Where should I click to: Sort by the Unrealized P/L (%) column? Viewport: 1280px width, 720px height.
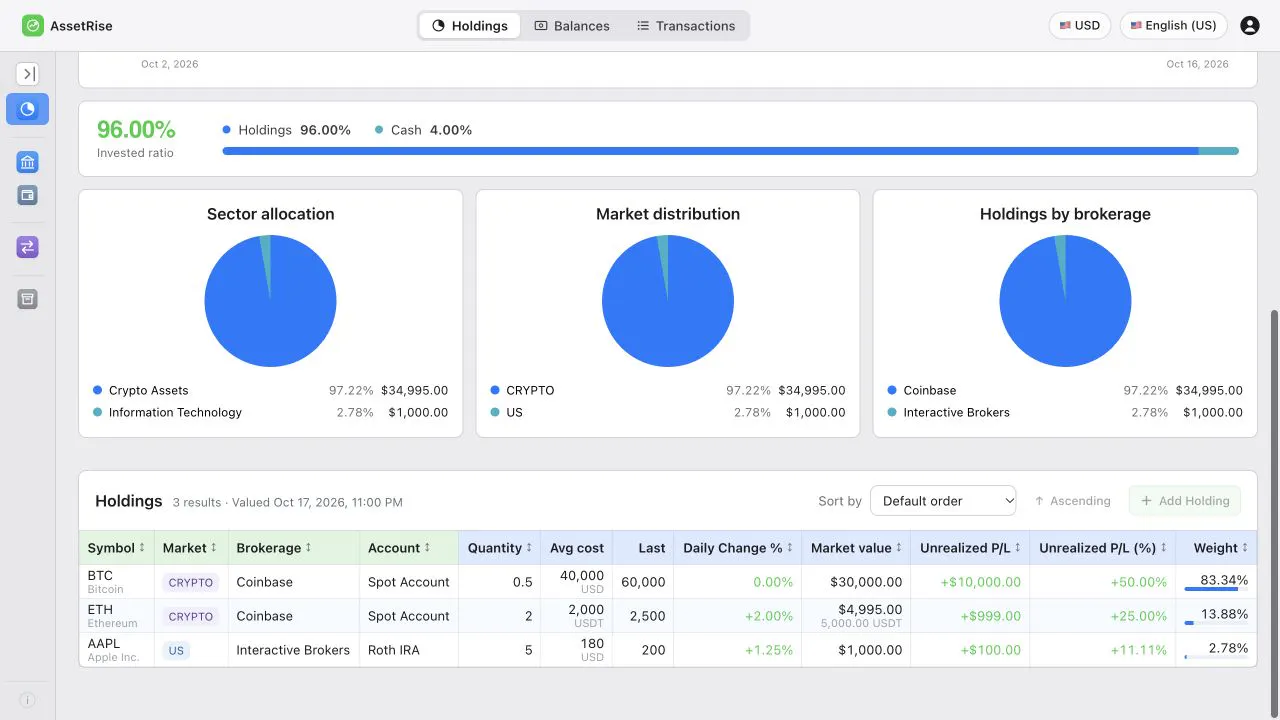pos(1103,548)
